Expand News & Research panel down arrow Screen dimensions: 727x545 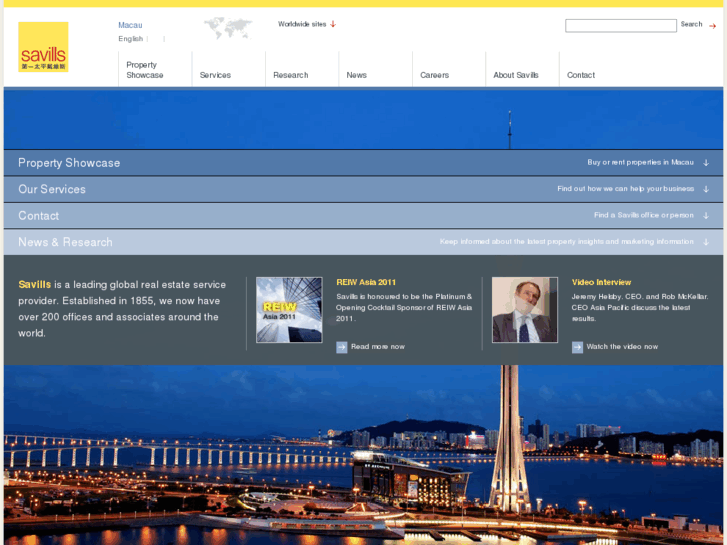(x=706, y=242)
